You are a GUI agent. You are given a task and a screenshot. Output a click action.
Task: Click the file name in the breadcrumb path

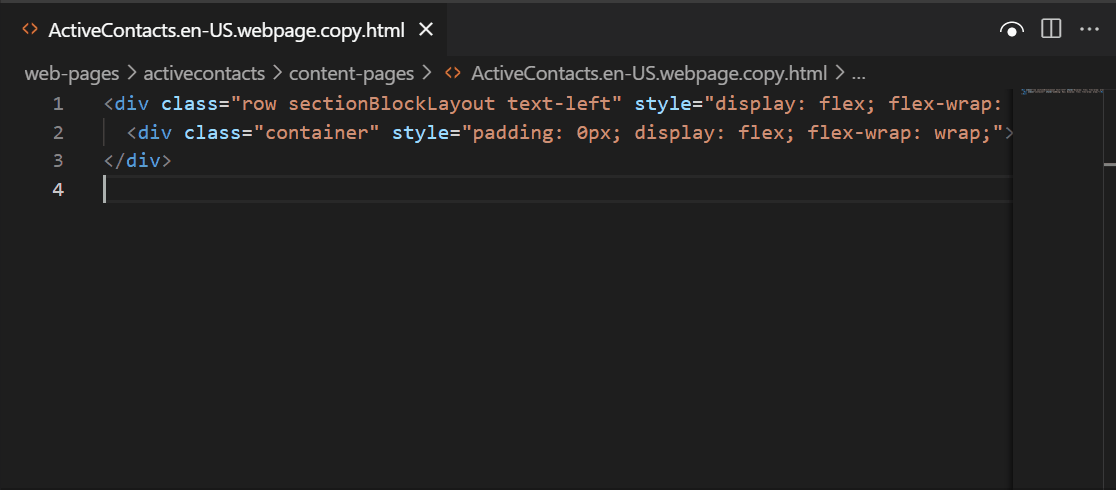[649, 73]
